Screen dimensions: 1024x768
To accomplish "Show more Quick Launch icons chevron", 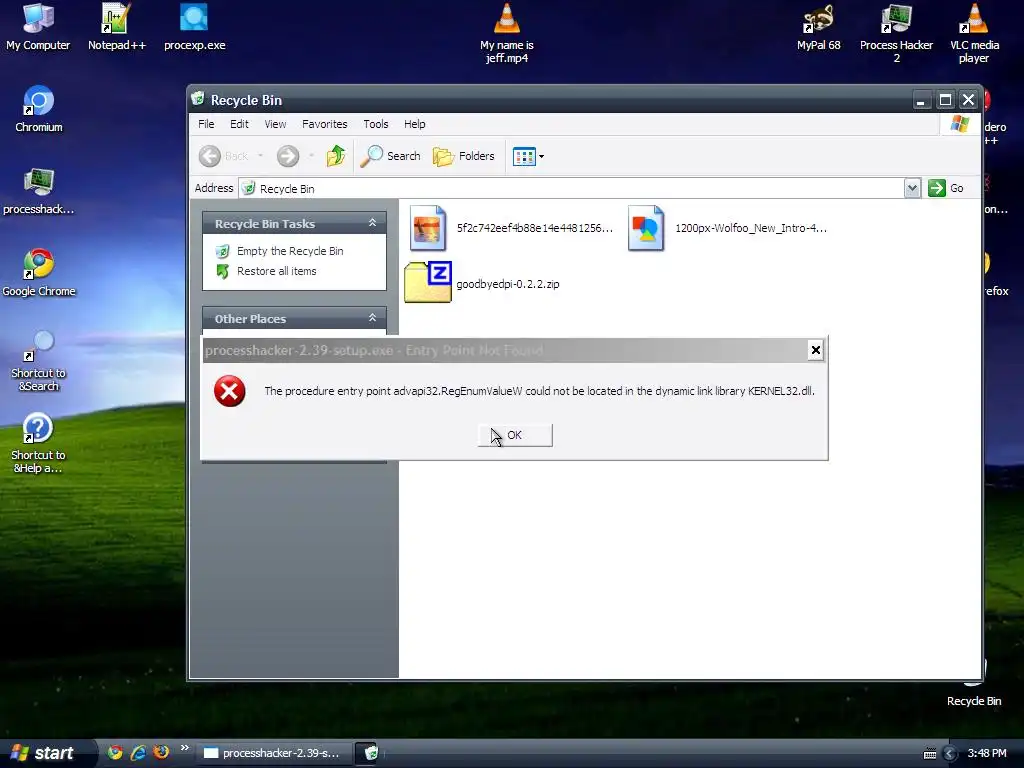I will coord(185,748).
